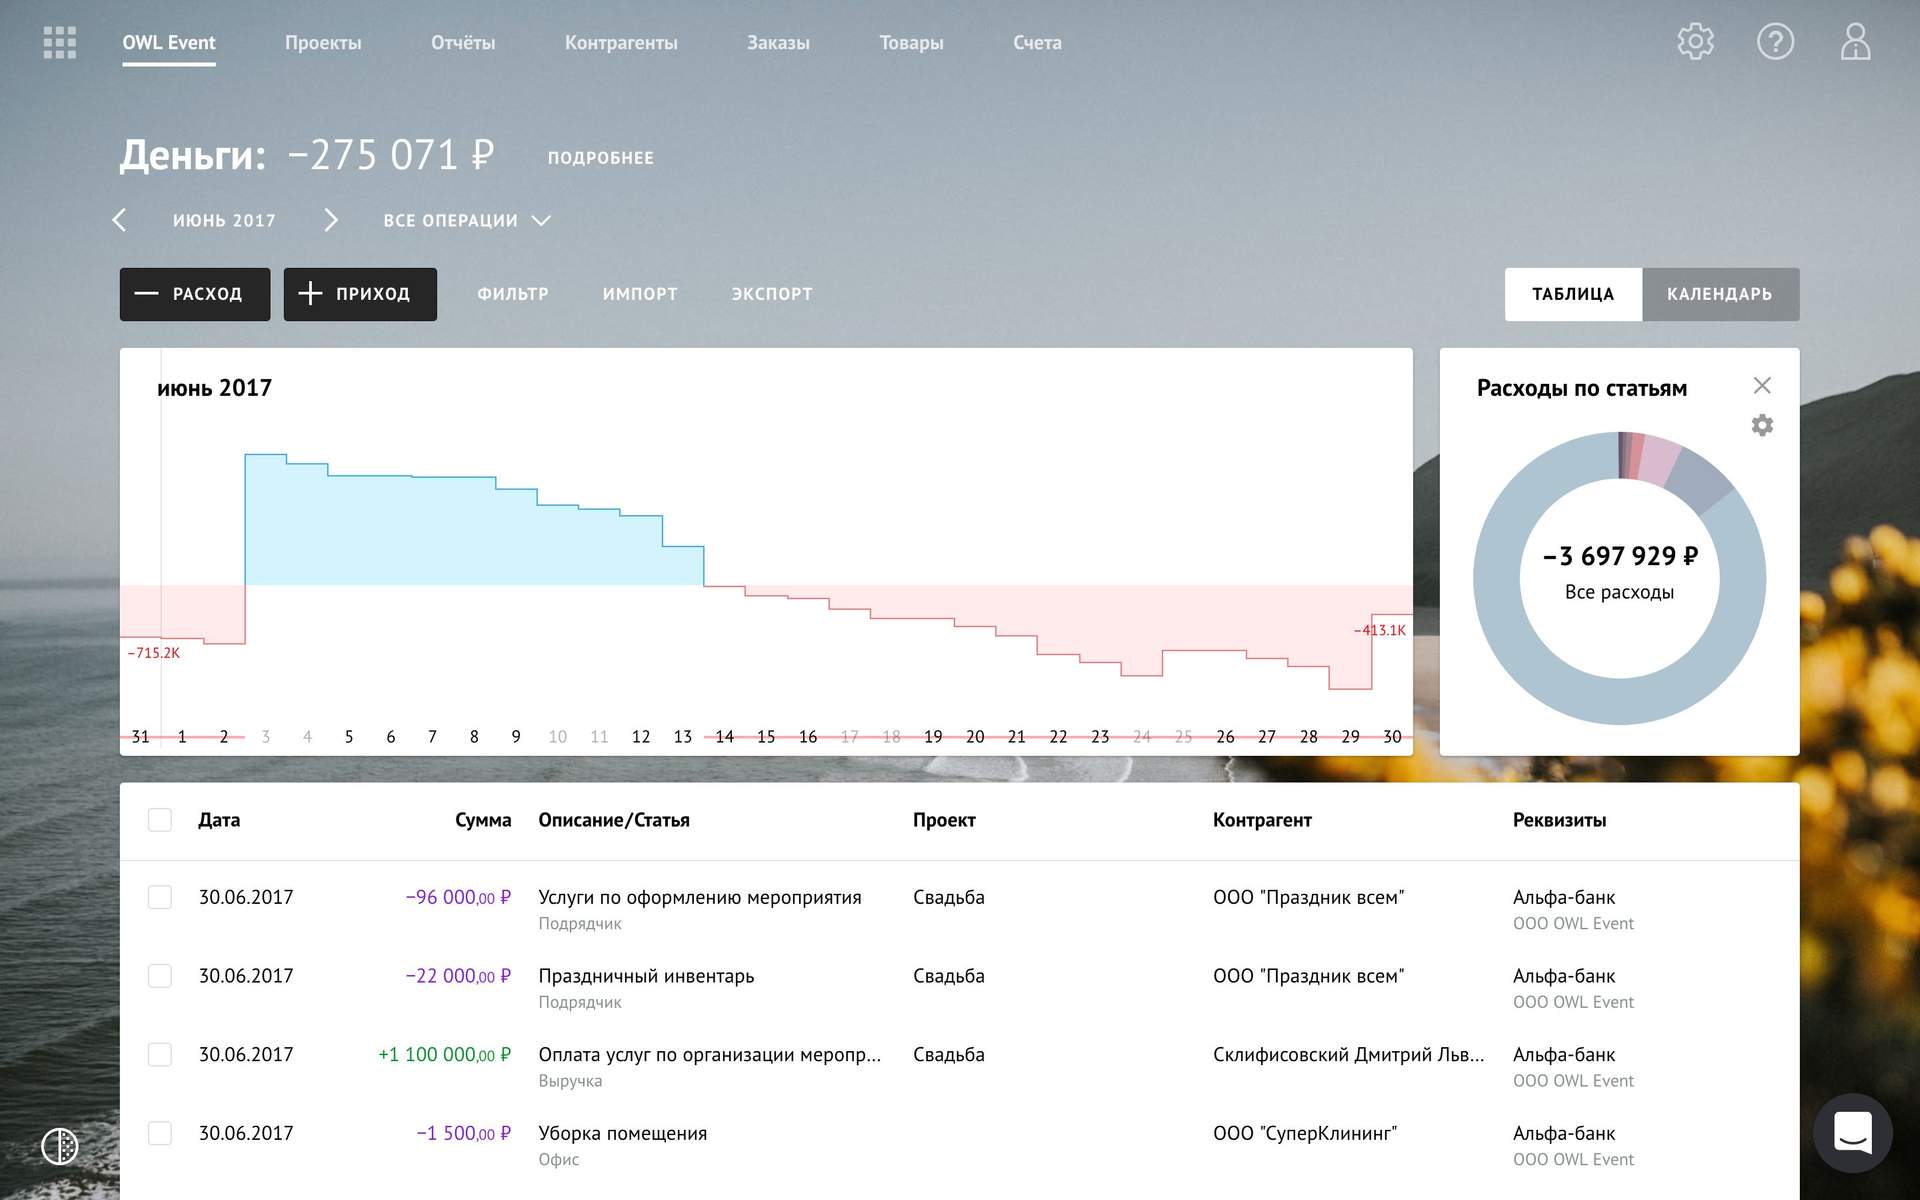Screen dimensions: 1920x1200
Task: Open settings gear in top bar
Action: 1695,42
